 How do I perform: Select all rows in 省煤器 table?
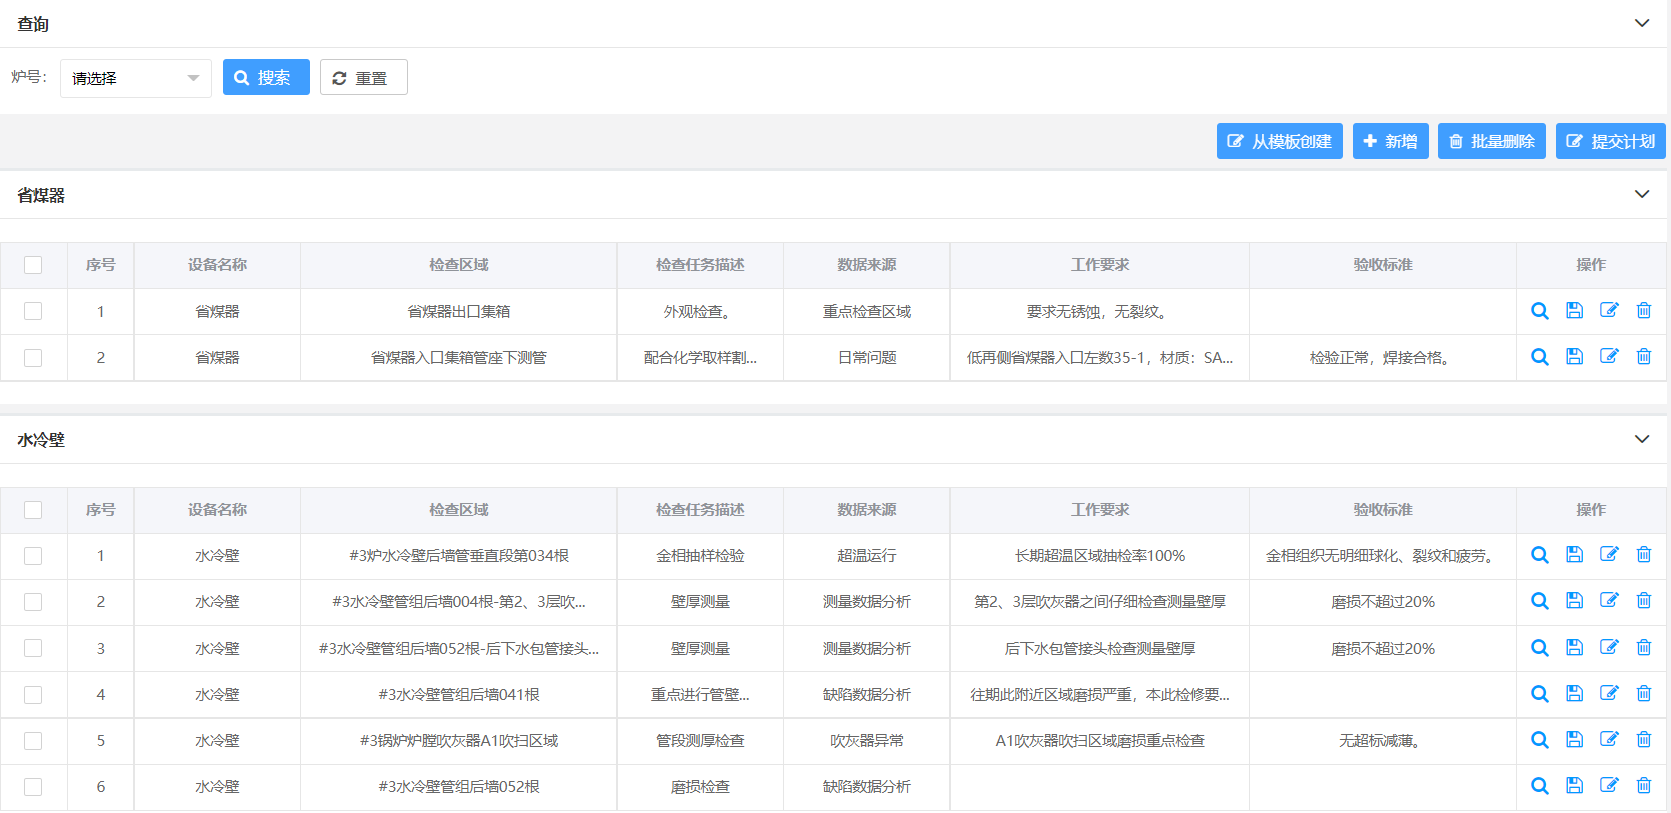pyautogui.click(x=33, y=265)
